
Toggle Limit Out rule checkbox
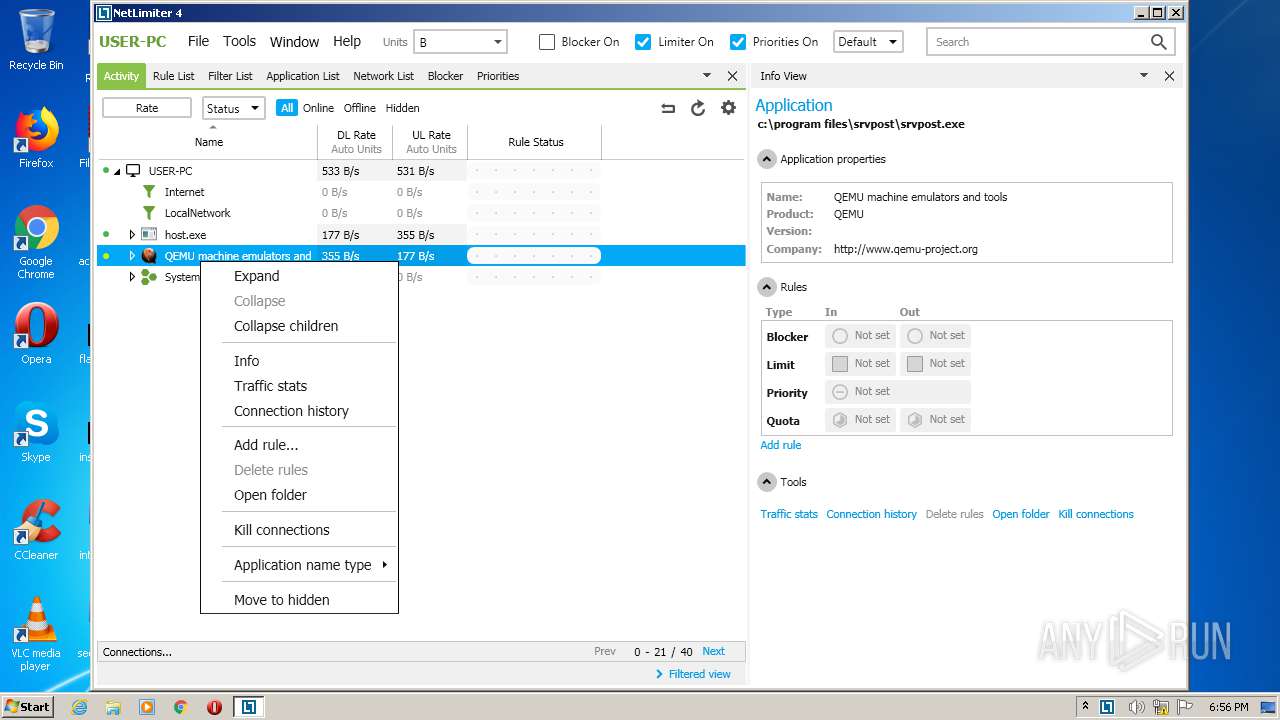point(915,364)
